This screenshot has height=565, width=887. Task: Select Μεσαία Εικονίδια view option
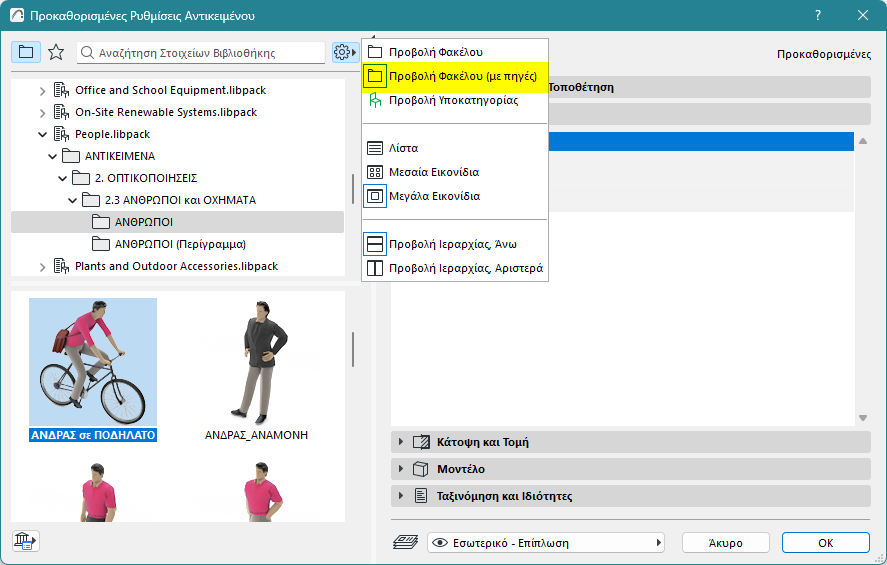click(455, 172)
